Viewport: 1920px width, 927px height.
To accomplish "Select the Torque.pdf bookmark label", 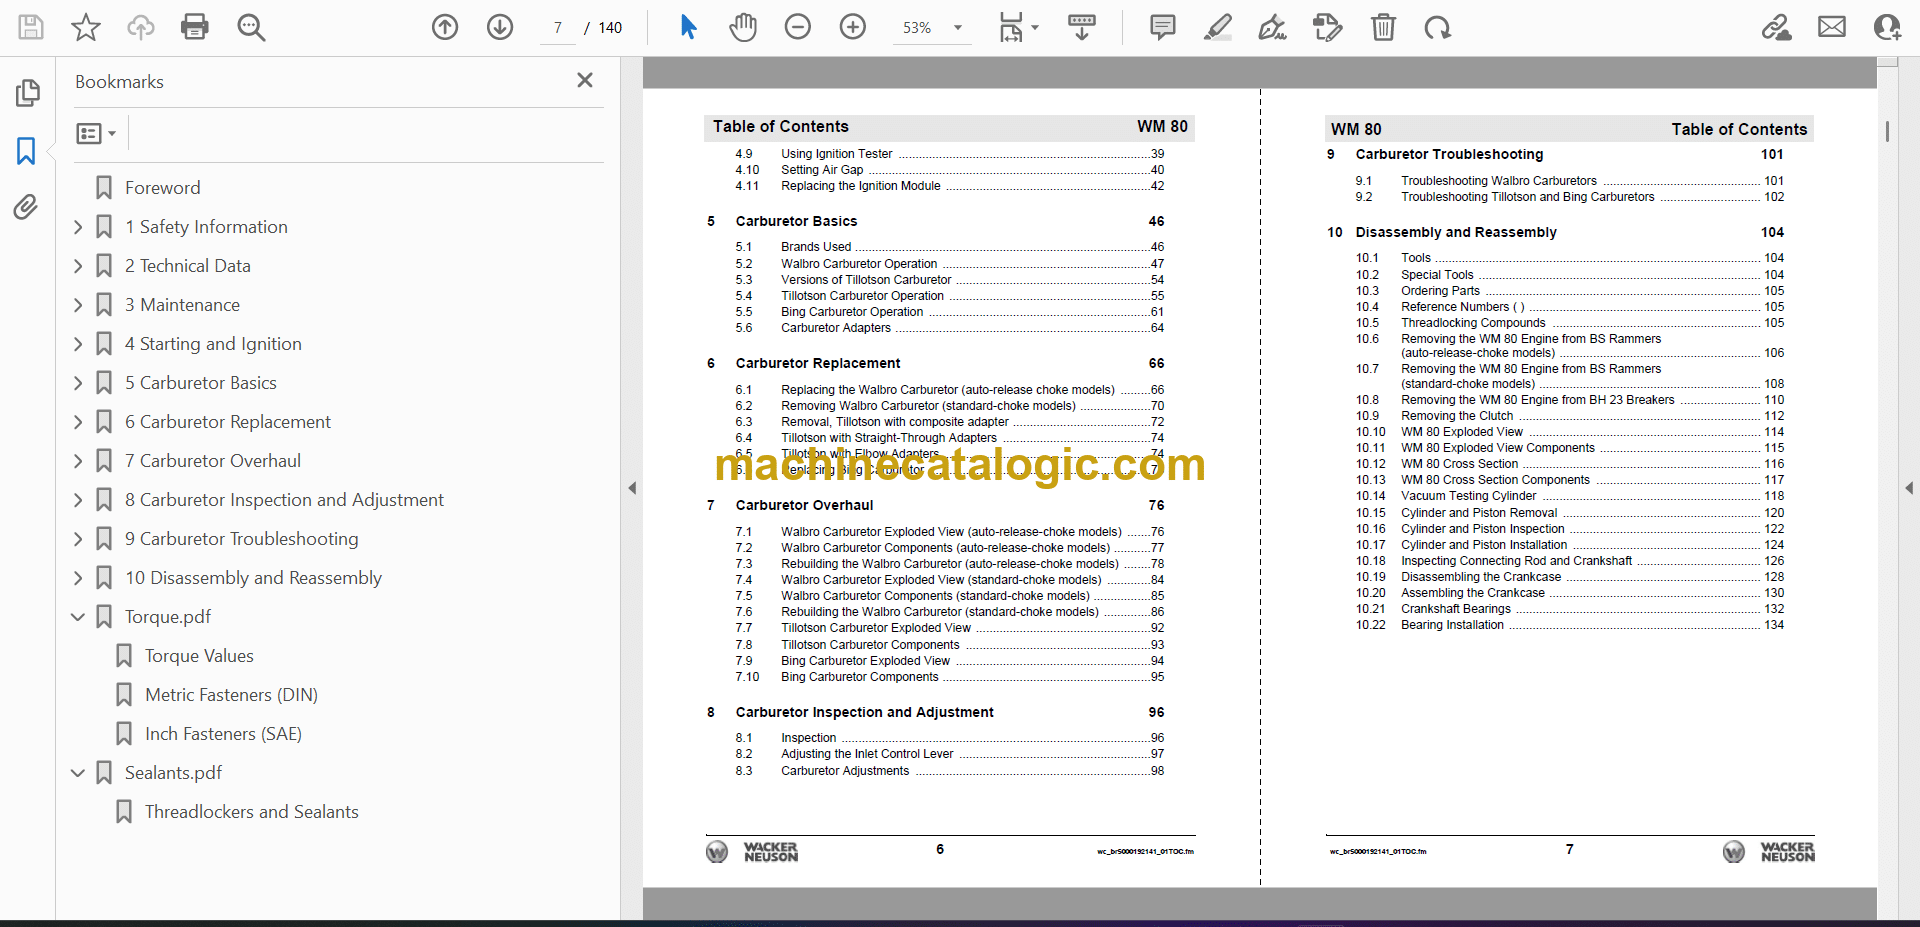I will pos(167,617).
